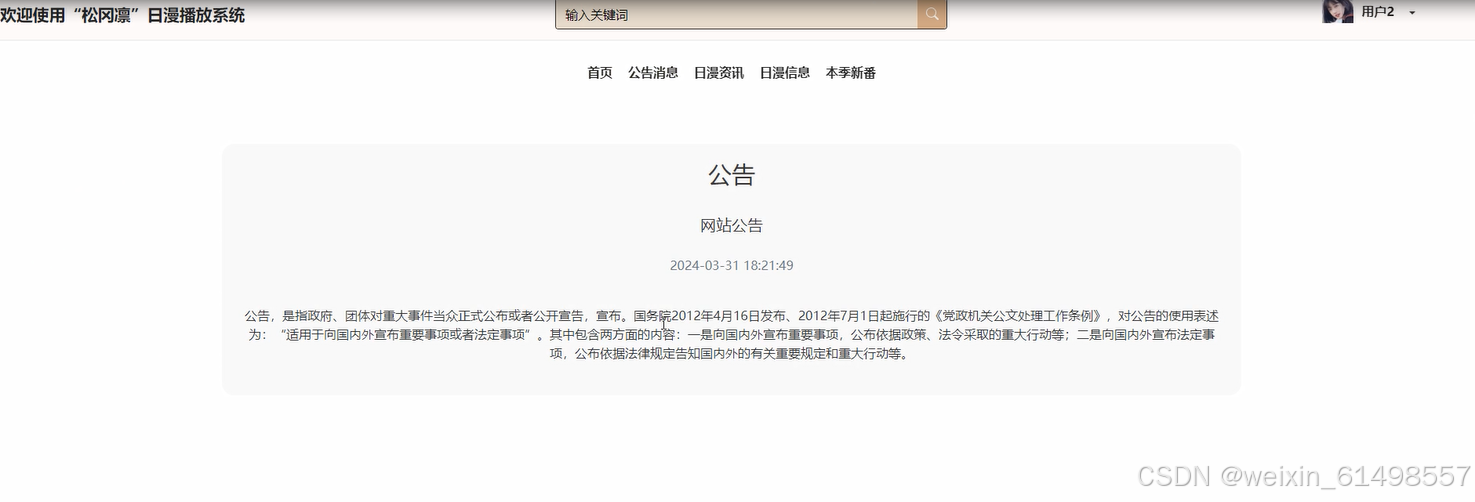Click the search magnifier button
Screen dimensions: 1475x502
[x=932, y=14]
